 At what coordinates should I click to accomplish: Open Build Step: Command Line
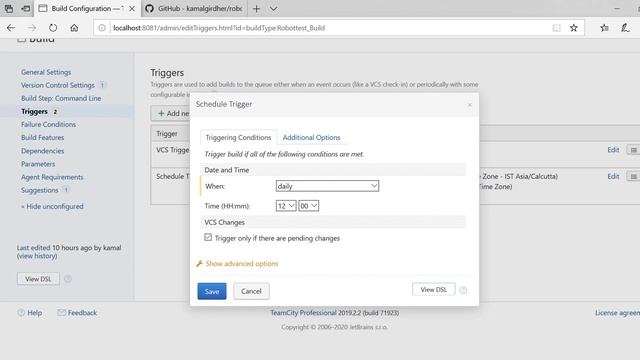[x=61, y=98]
